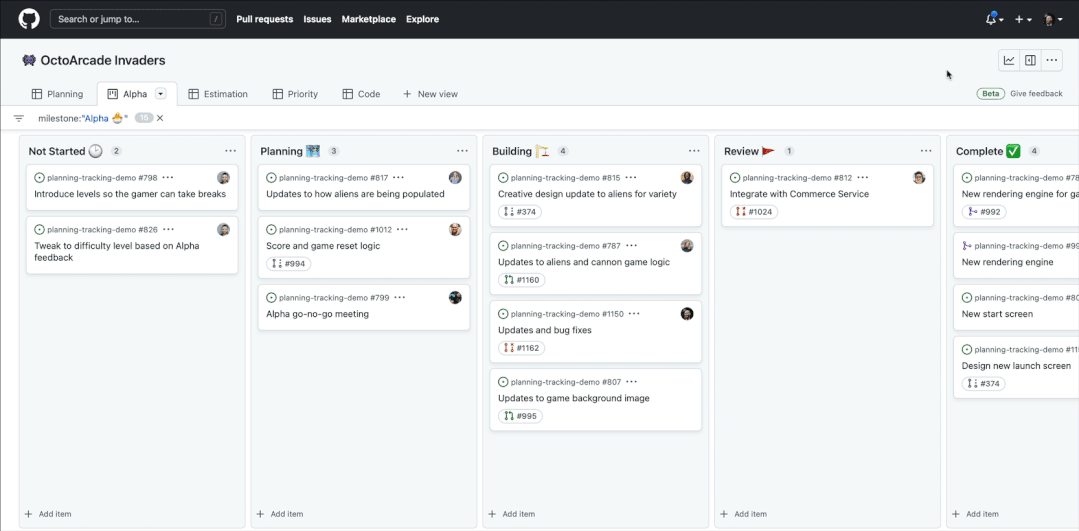Image resolution: width=1079 pixels, height=531 pixels.
Task: Open the GitHub home logo
Action: point(29,19)
